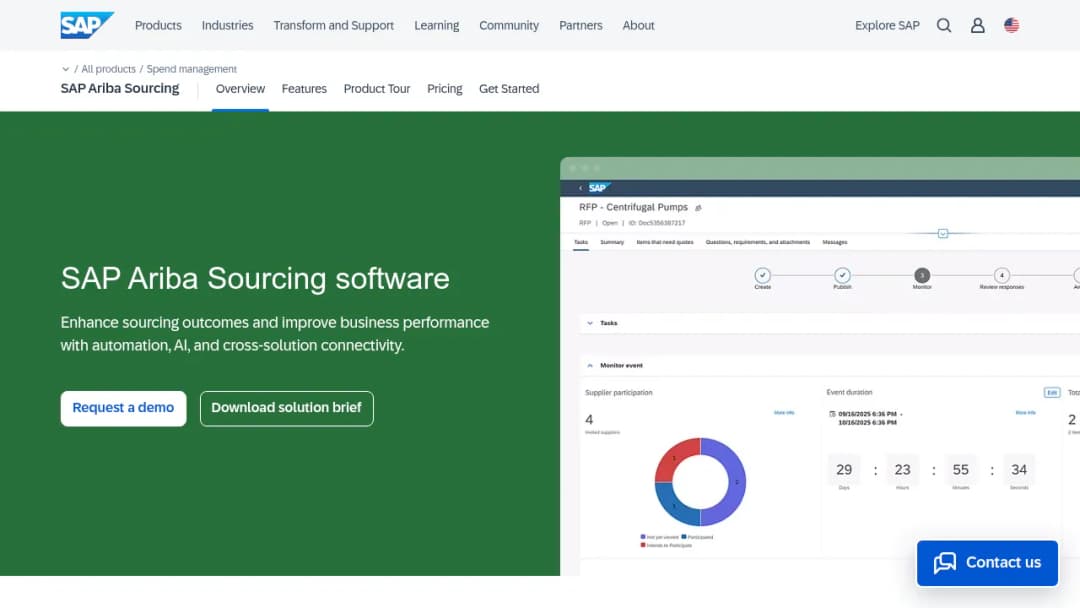The image size is (1080, 608).
Task: Open the Products menu
Action: [x=158, y=25]
